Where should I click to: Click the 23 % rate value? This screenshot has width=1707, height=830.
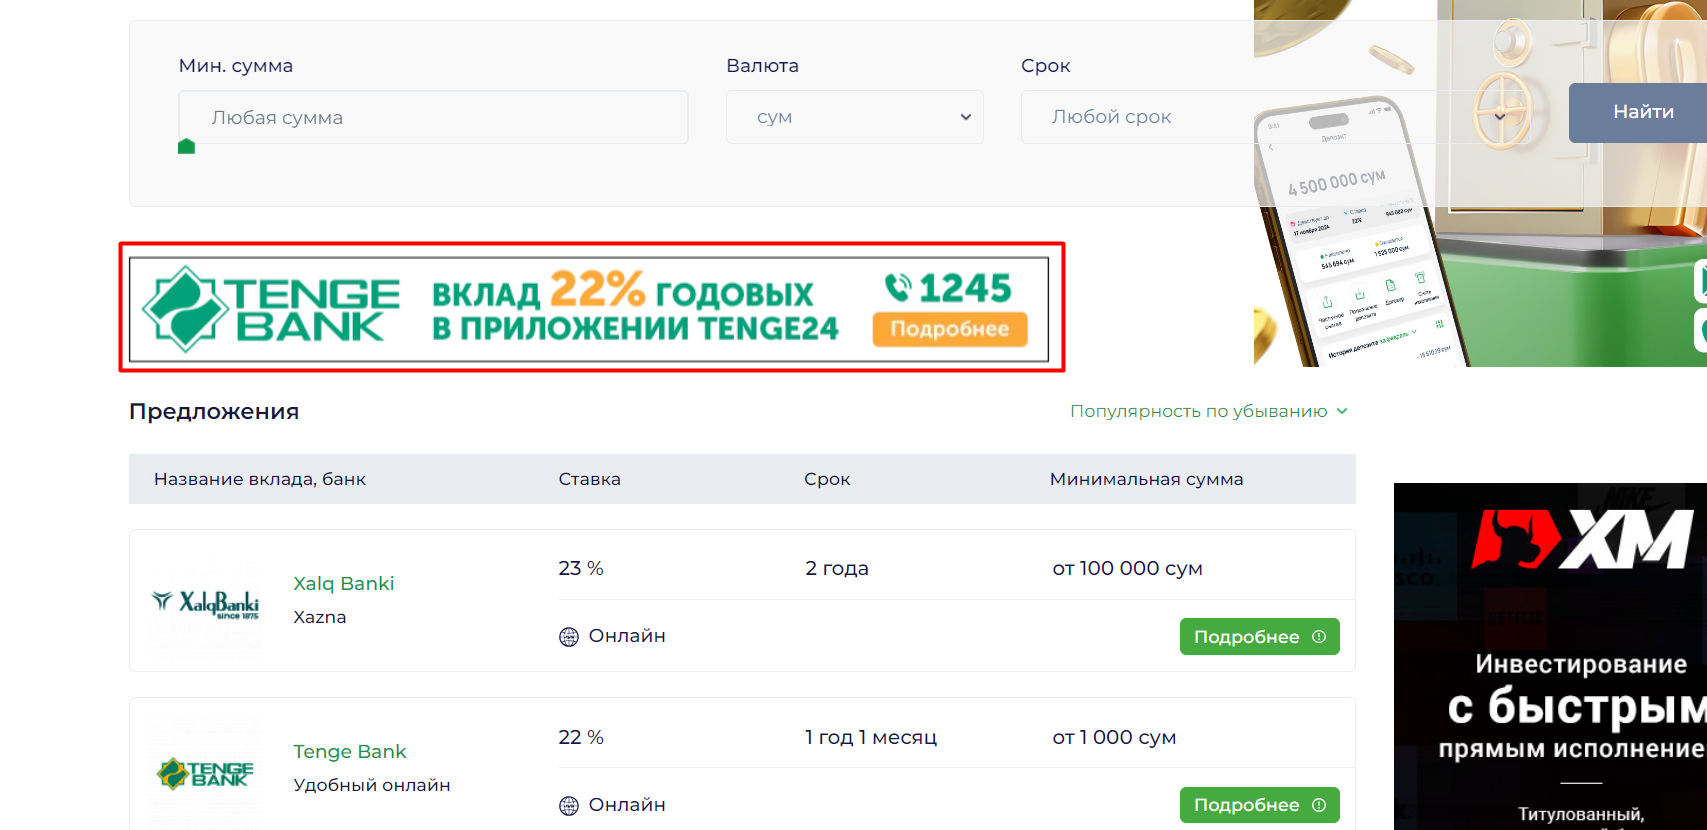[581, 568]
